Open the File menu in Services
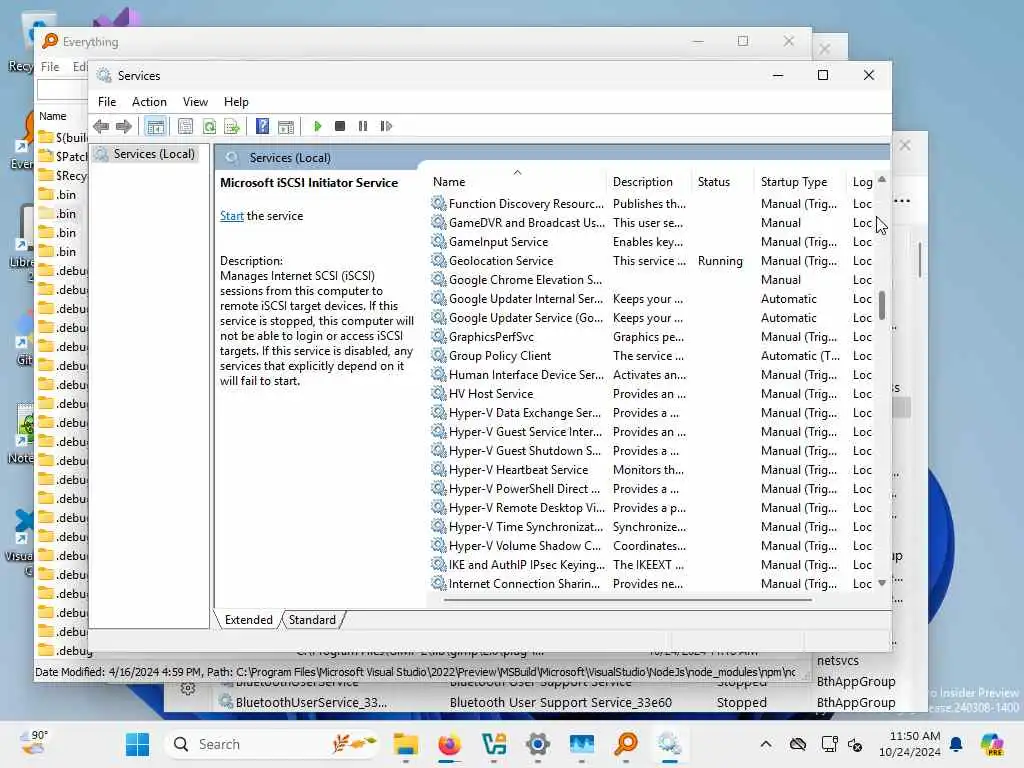Image resolution: width=1024 pixels, height=768 pixels. (107, 102)
